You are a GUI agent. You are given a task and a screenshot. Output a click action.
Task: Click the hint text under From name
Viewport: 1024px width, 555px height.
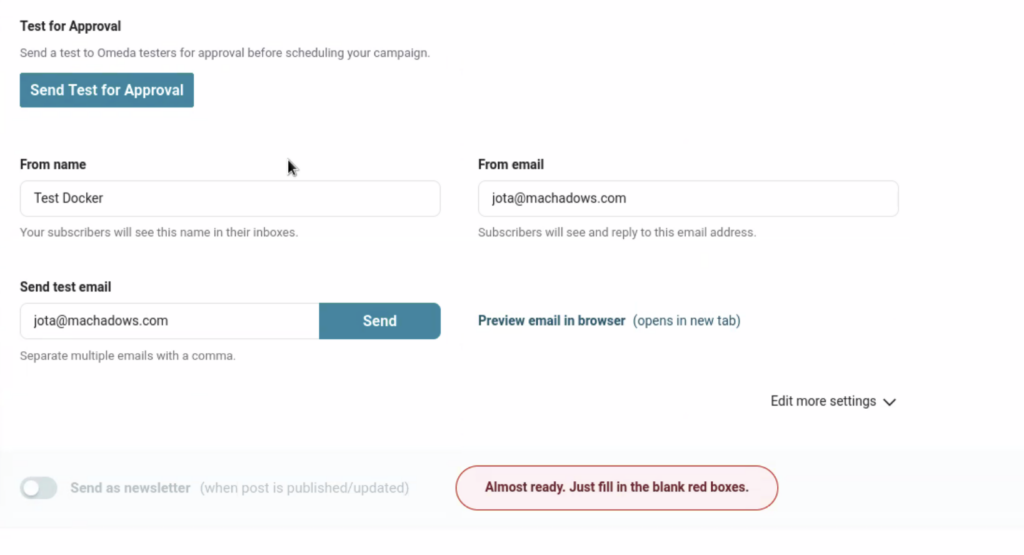pos(159,232)
